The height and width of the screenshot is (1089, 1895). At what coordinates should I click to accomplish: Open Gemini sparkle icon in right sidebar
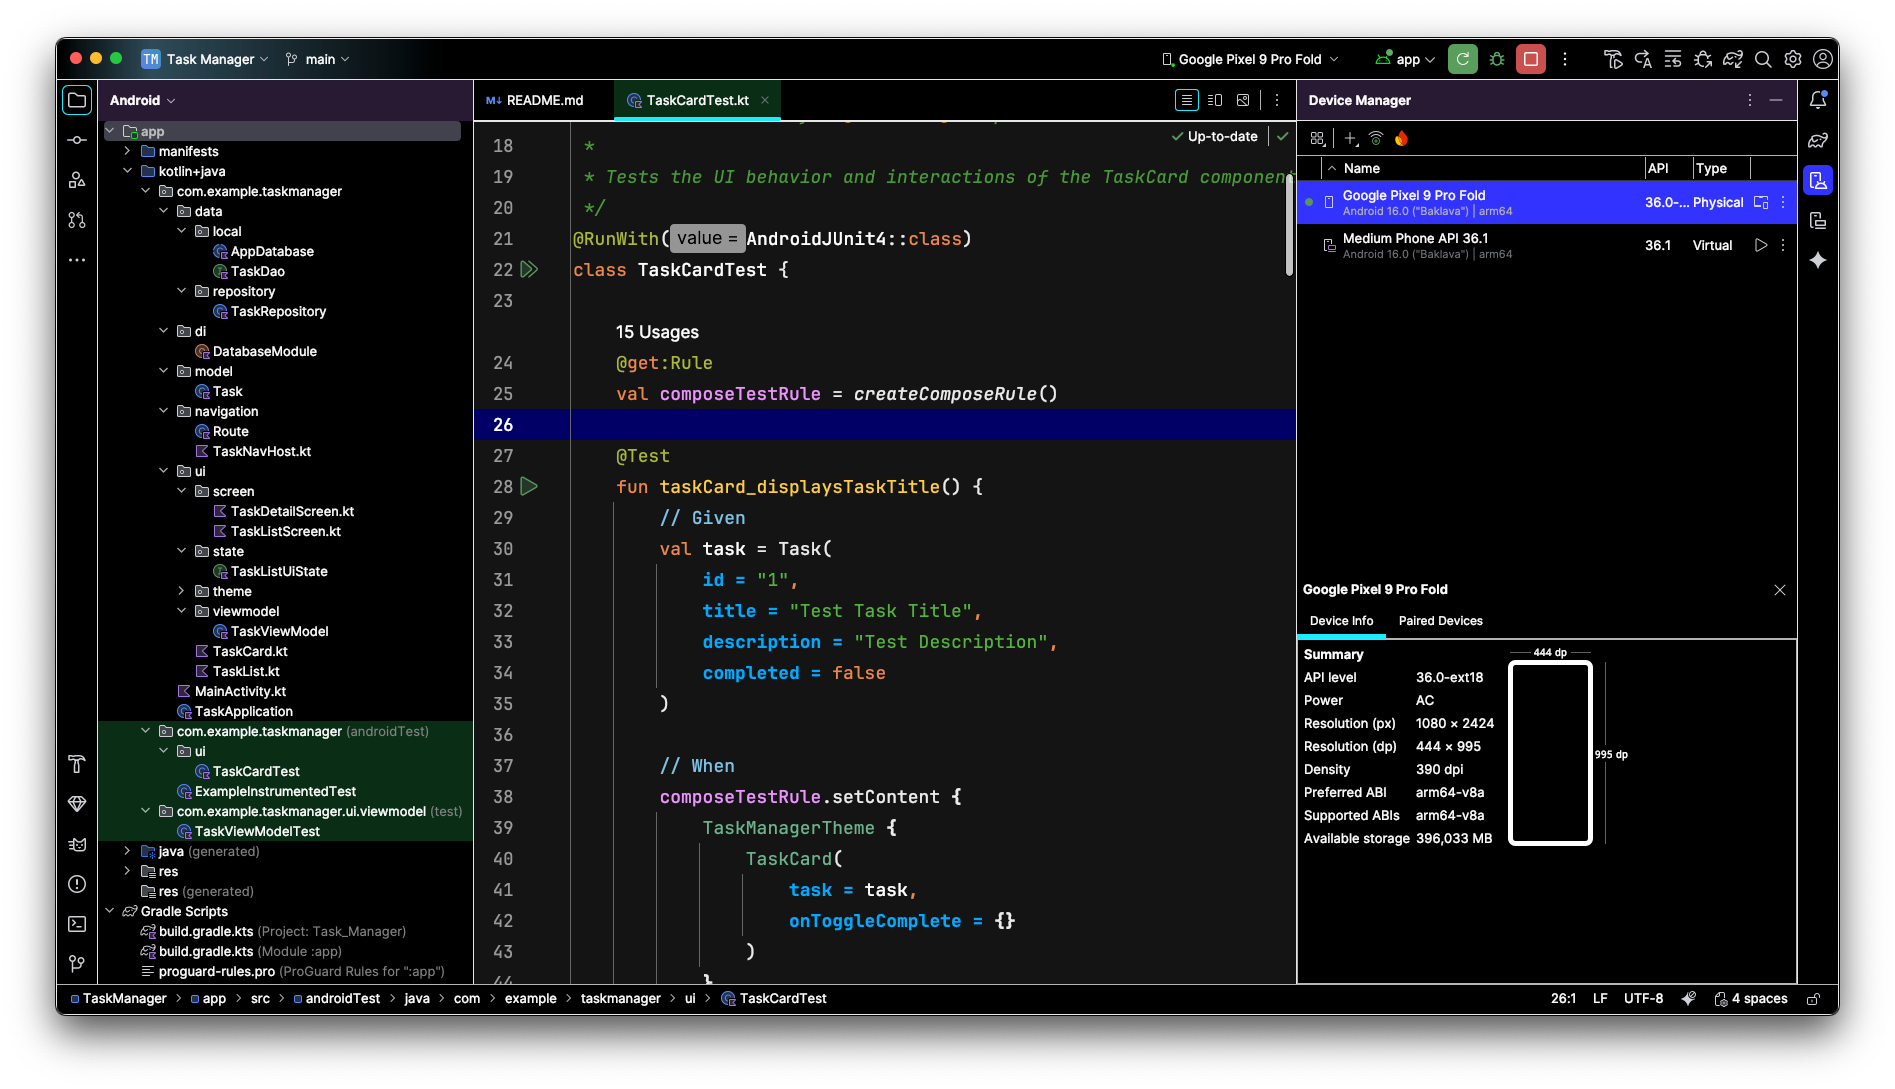click(x=1818, y=260)
